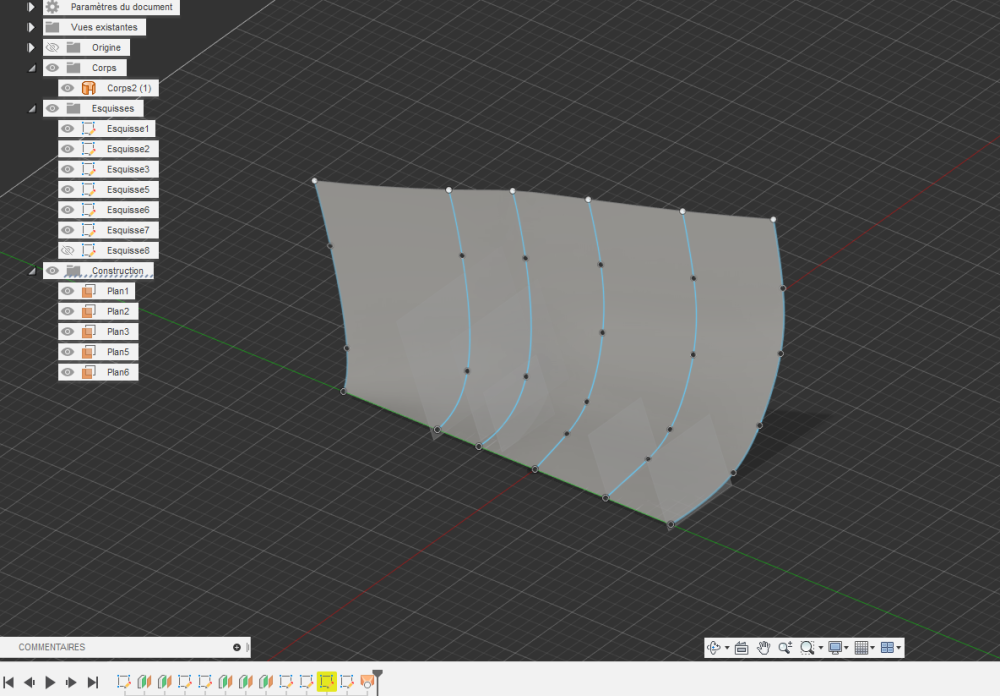The height and width of the screenshot is (696, 1000).
Task: Click the Corps2 body icon
Action: (x=89, y=88)
